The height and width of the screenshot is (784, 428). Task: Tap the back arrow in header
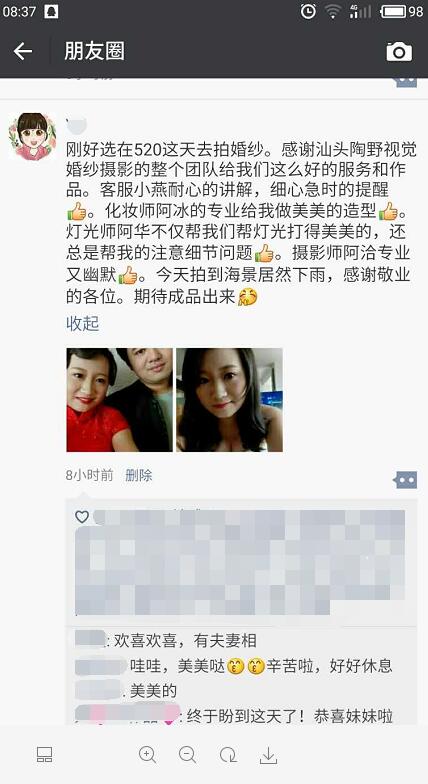(x=22, y=51)
